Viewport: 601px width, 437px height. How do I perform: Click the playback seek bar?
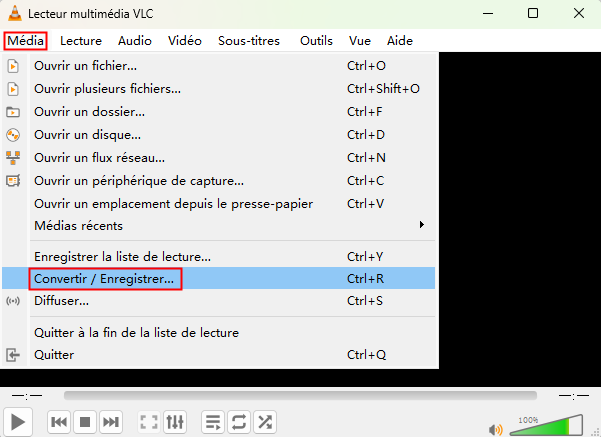(x=300, y=395)
